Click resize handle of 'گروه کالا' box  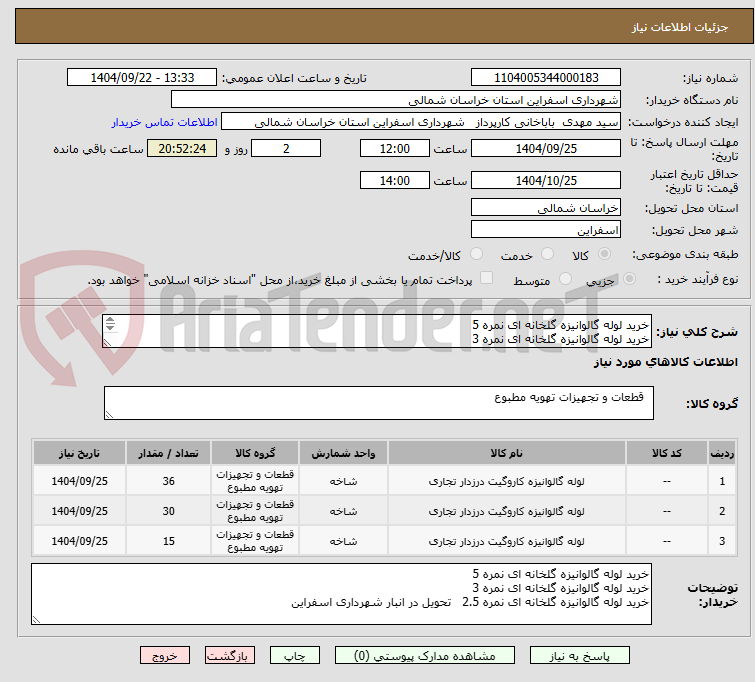click(x=109, y=414)
